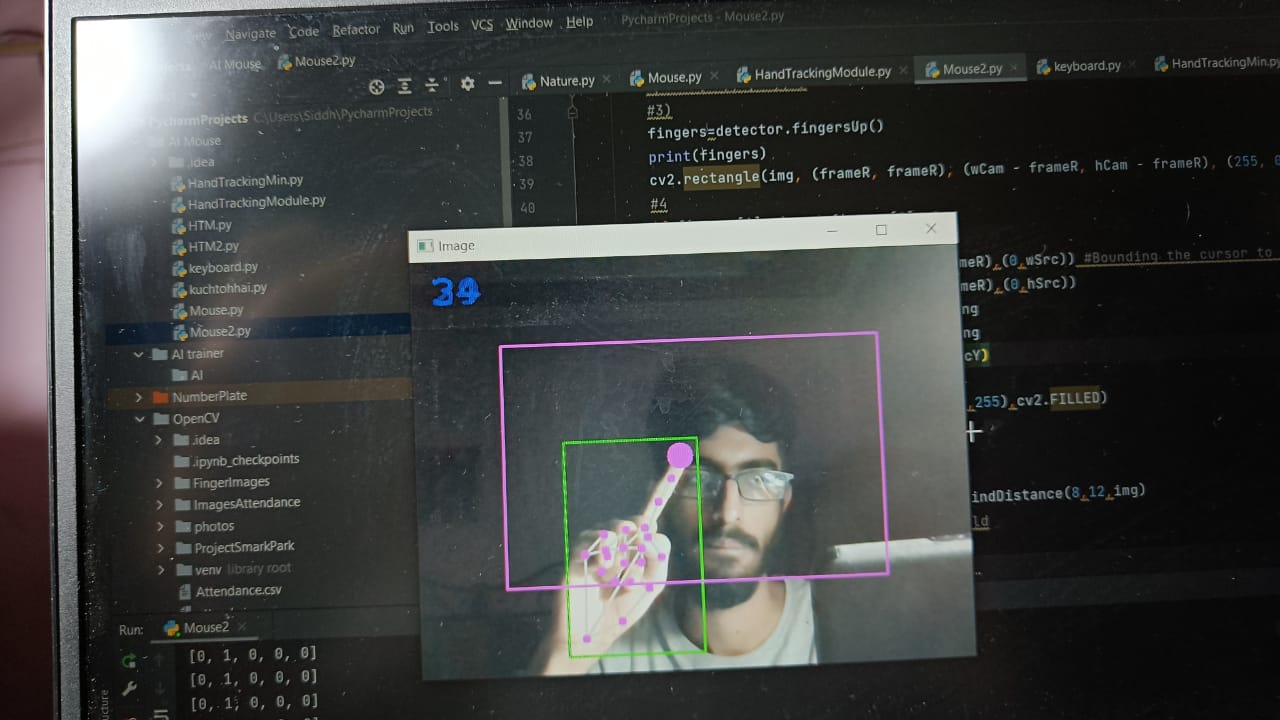Expand the NumberPlate folder
The width and height of the screenshot is (1280, 720).
pyautogui.click(x=140, y=396)
